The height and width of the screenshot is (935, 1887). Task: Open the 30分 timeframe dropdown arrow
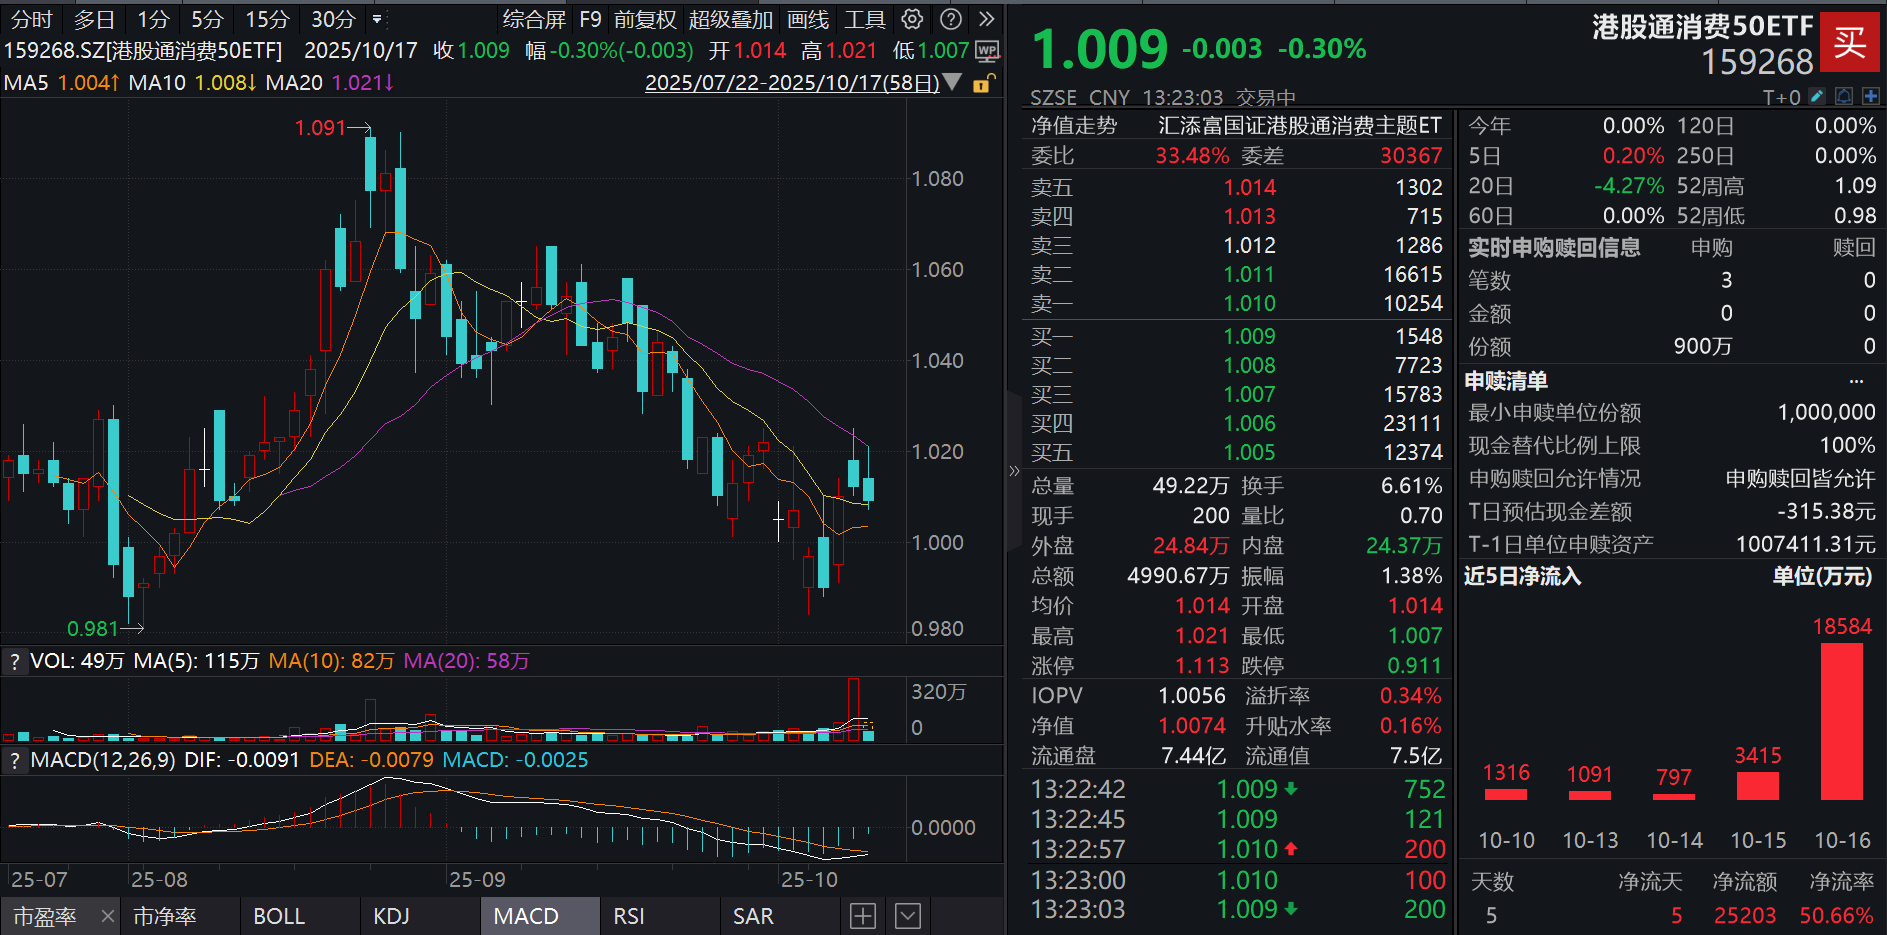[378, 17]
